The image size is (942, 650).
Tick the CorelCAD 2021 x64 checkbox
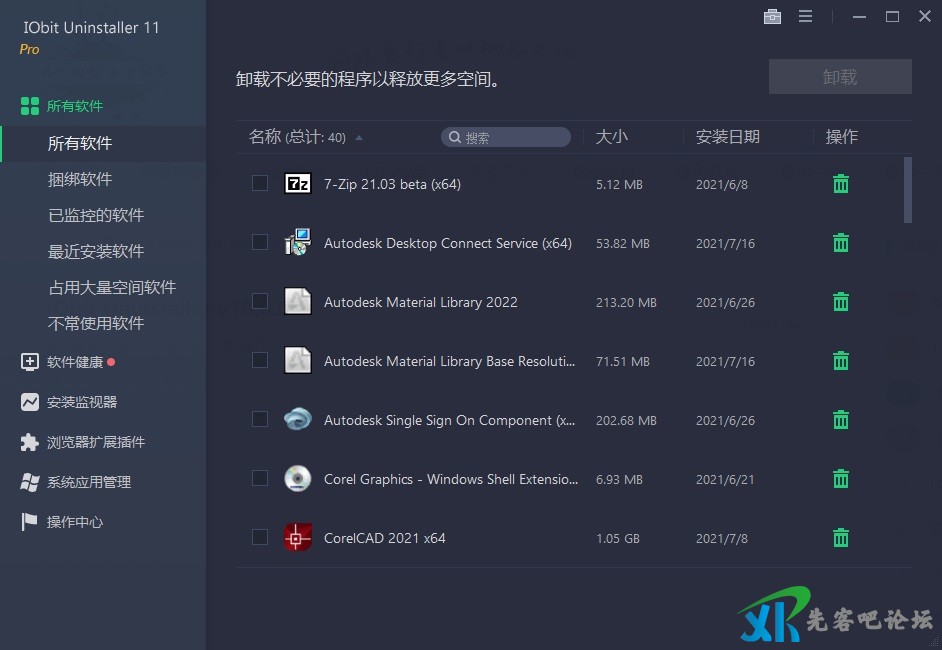[x=260, y=537]
